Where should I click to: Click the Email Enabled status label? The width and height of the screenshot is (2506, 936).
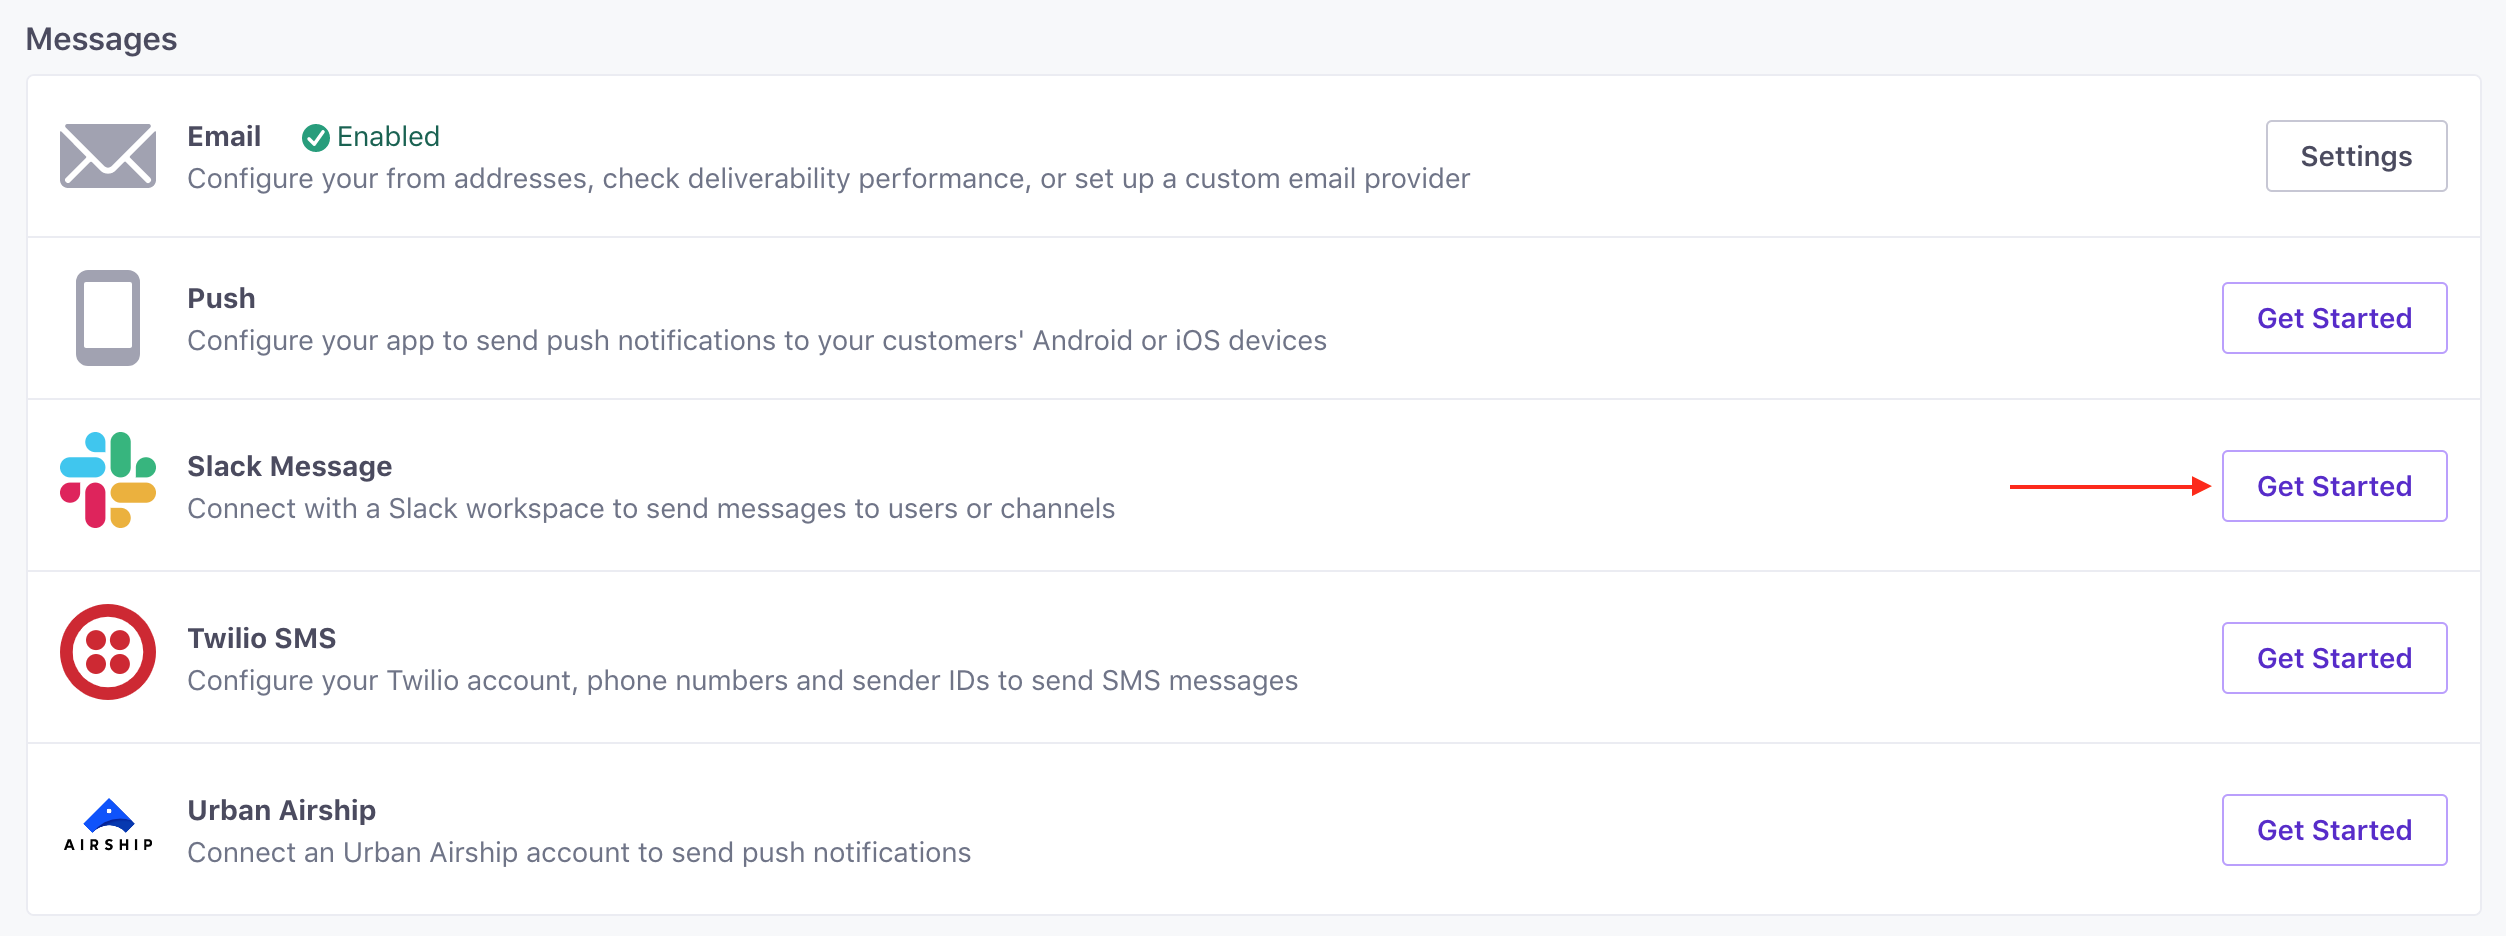point(388,137)
